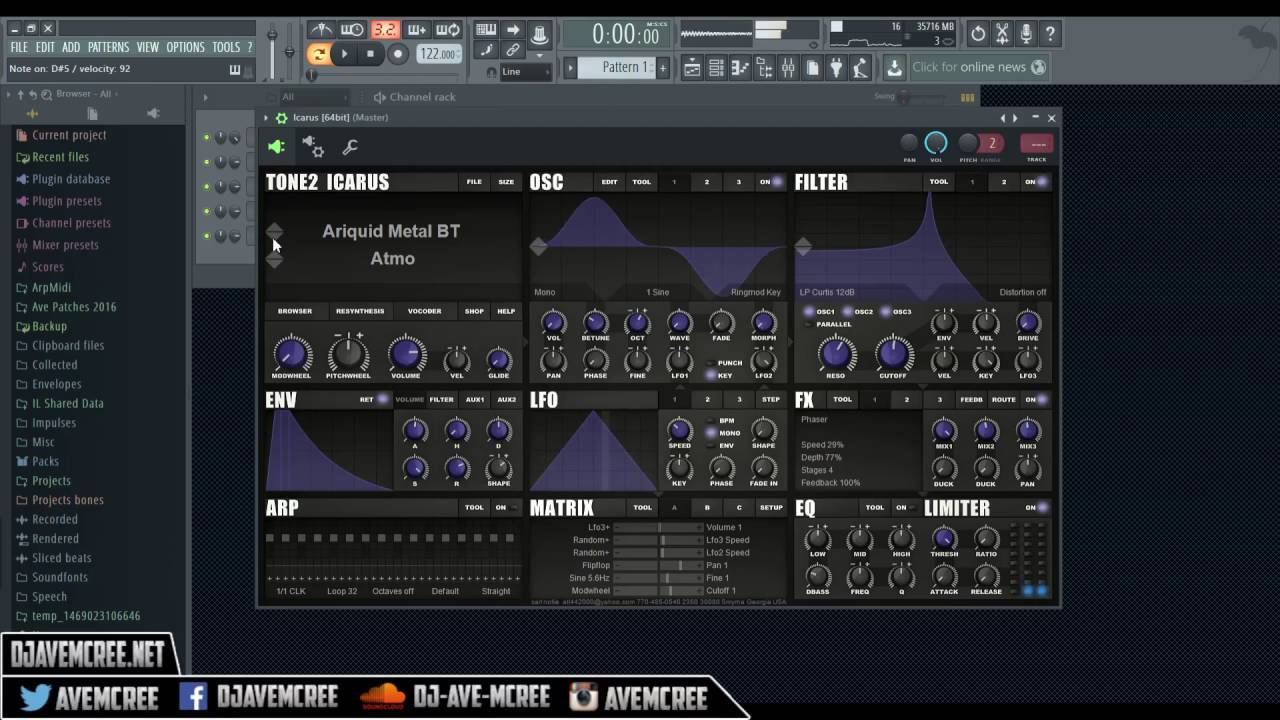1280x720 pixels.
Task: Open the TOOLS menu
Action: 226,47
